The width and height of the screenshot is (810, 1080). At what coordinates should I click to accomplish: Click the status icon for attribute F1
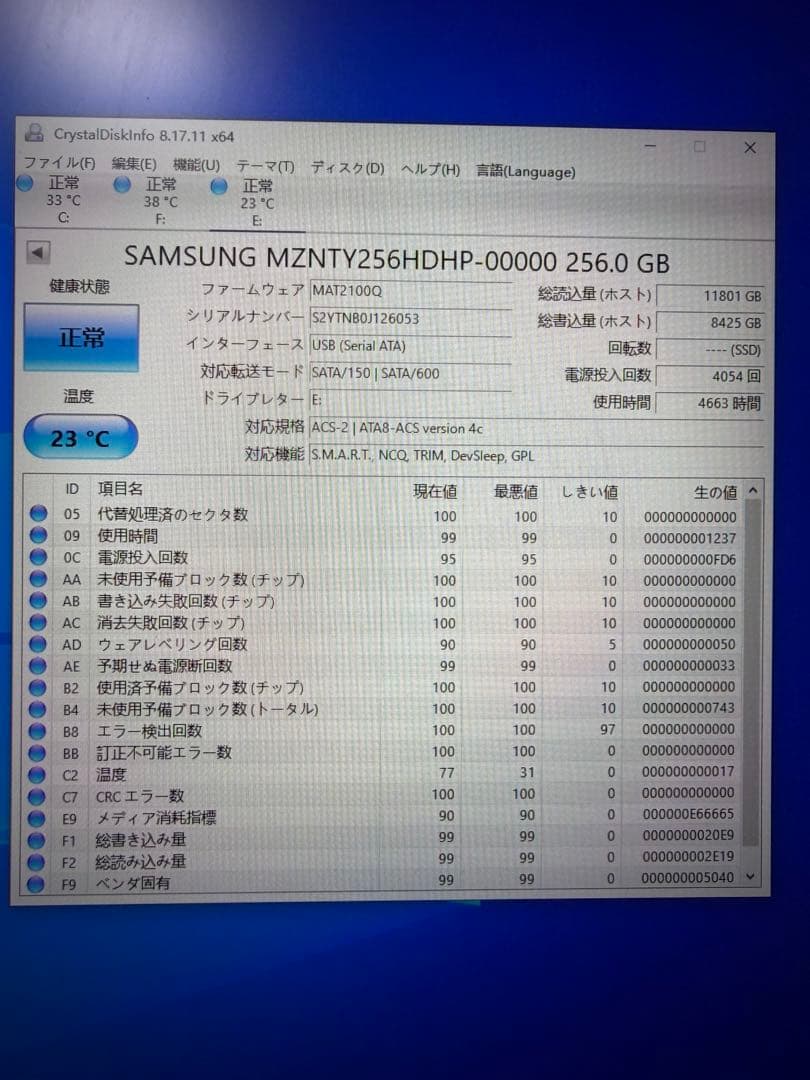tap(36, 840)
